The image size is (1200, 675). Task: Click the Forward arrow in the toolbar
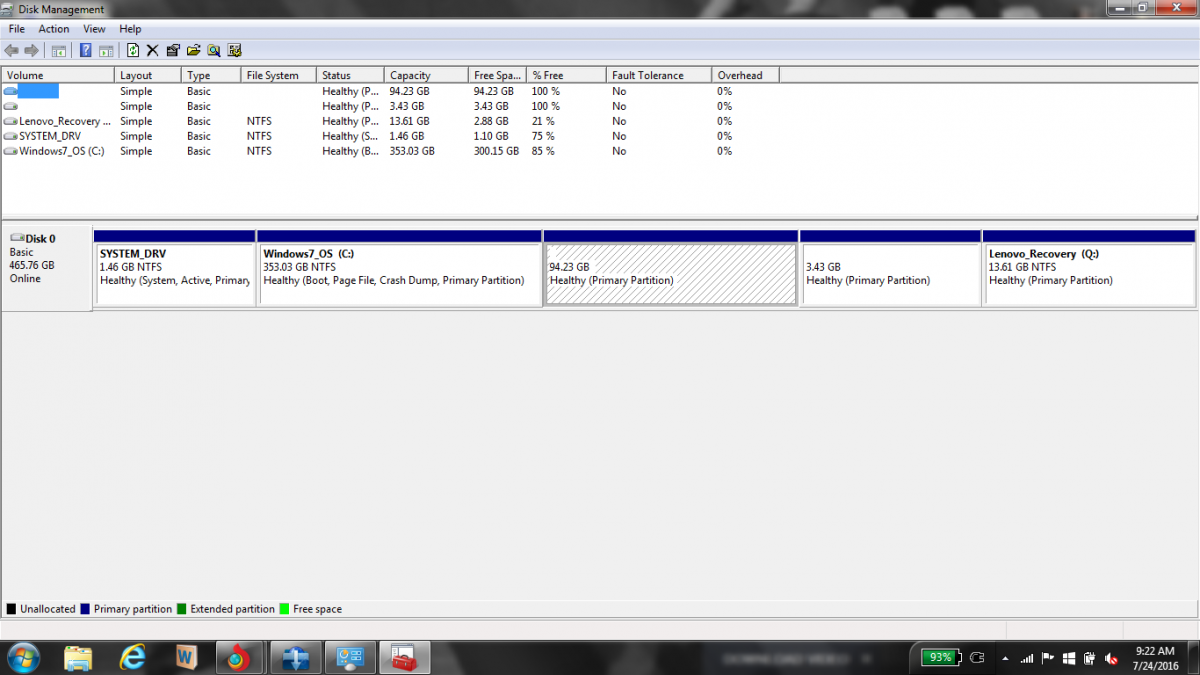31,50
